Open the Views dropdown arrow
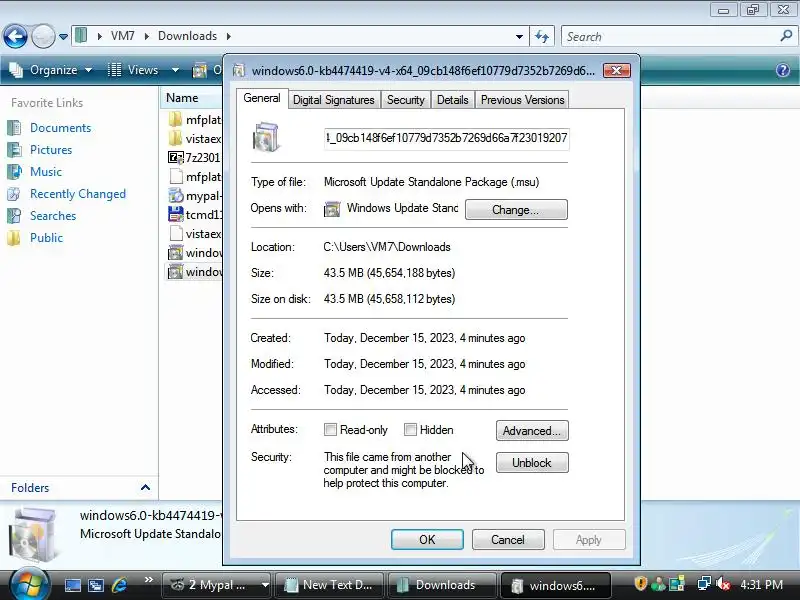Image resolution: width=800 pixels, height=600 pixels. click(175, 70)
